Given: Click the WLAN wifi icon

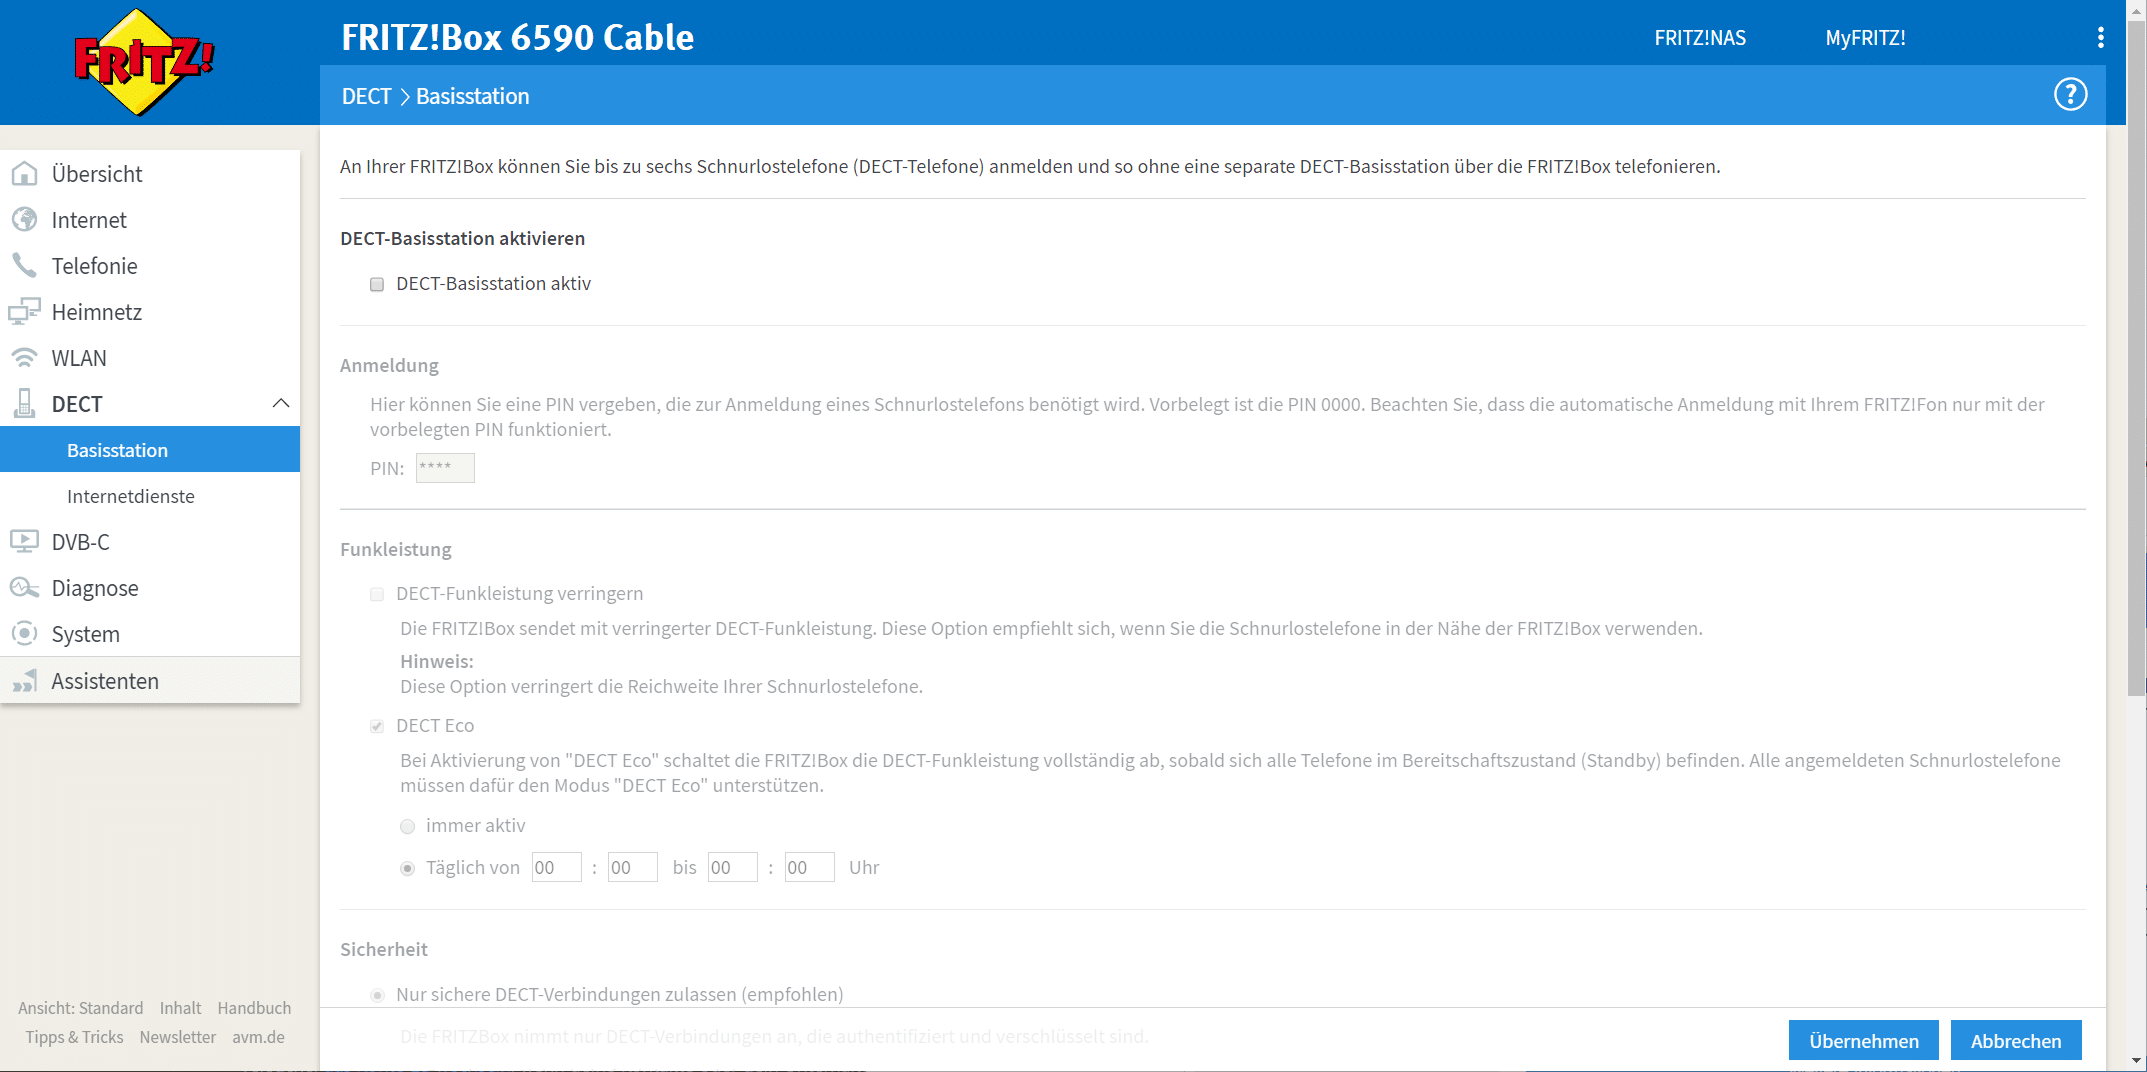Looking at the screenshot, I should (x=24, y=358).
